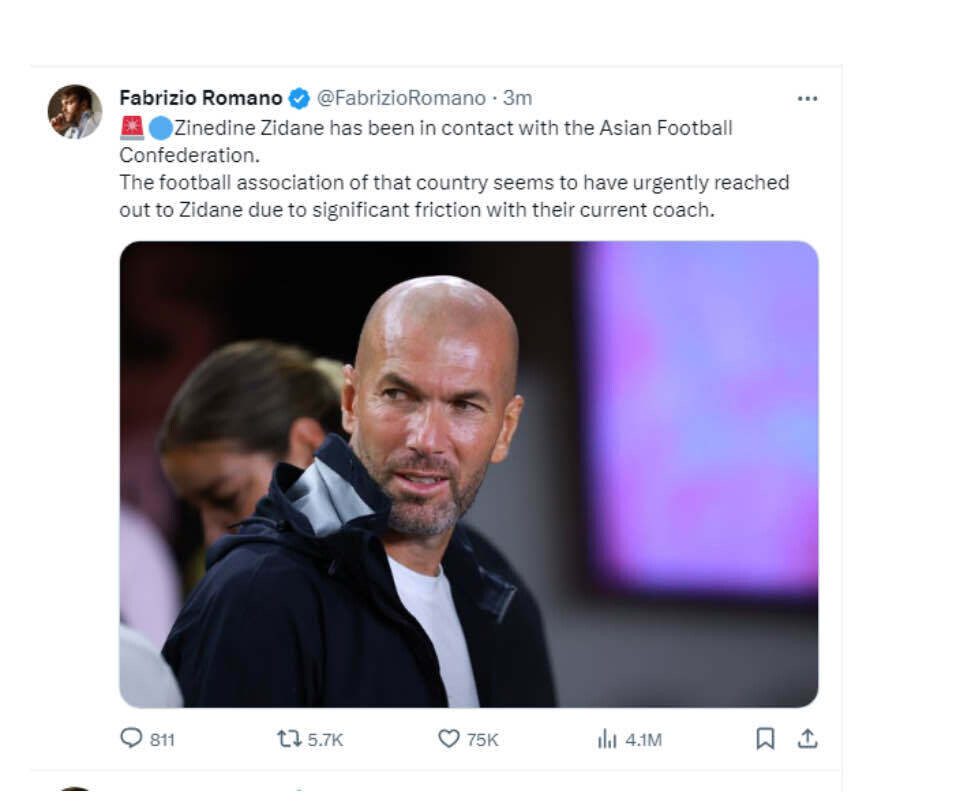Open the three-dot more options menu
The height and width of the screenshot is (811, 960).
(807, 98)
